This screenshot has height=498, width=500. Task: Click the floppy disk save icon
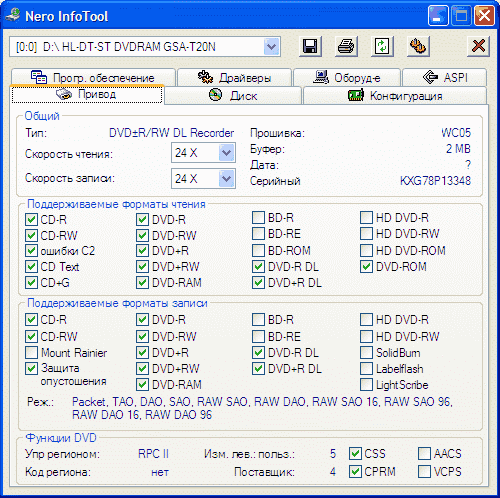(x=310, y=46)
